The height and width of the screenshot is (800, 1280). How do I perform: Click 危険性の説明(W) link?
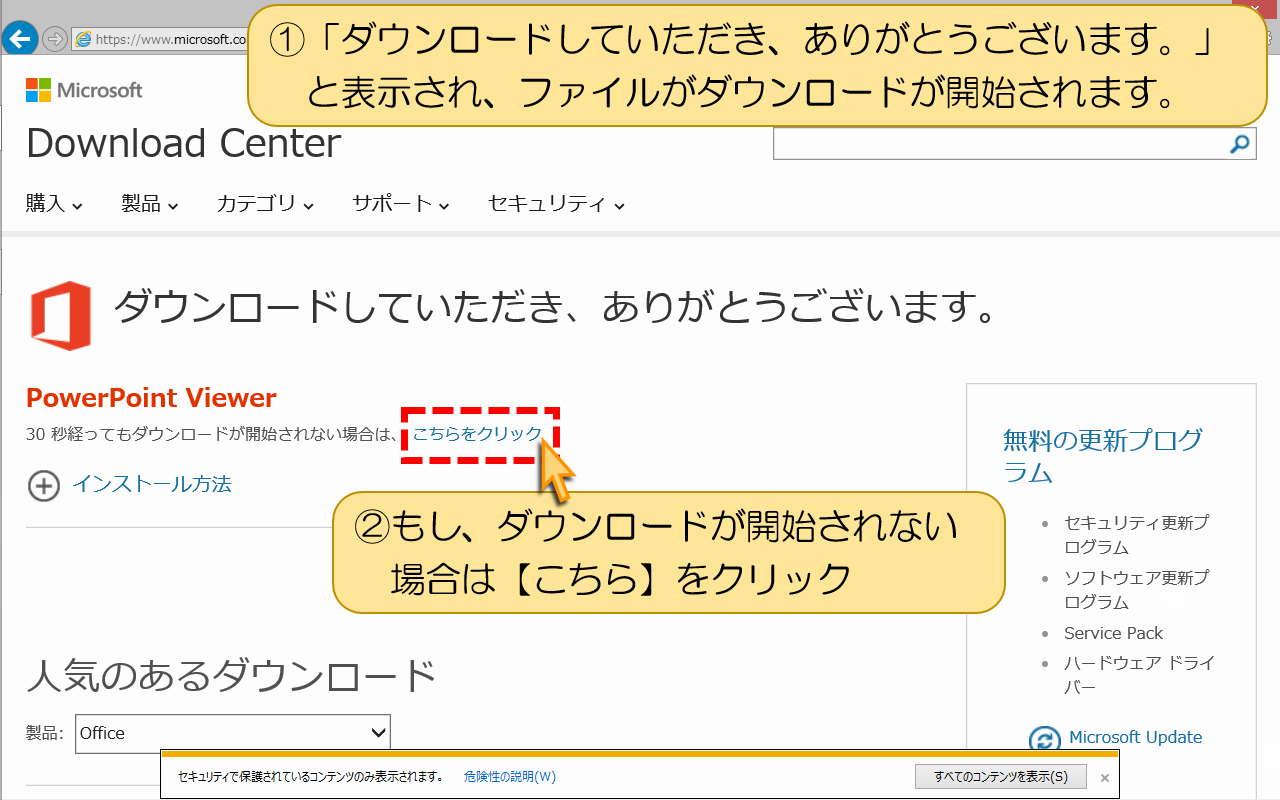click(x=510, y=777)
